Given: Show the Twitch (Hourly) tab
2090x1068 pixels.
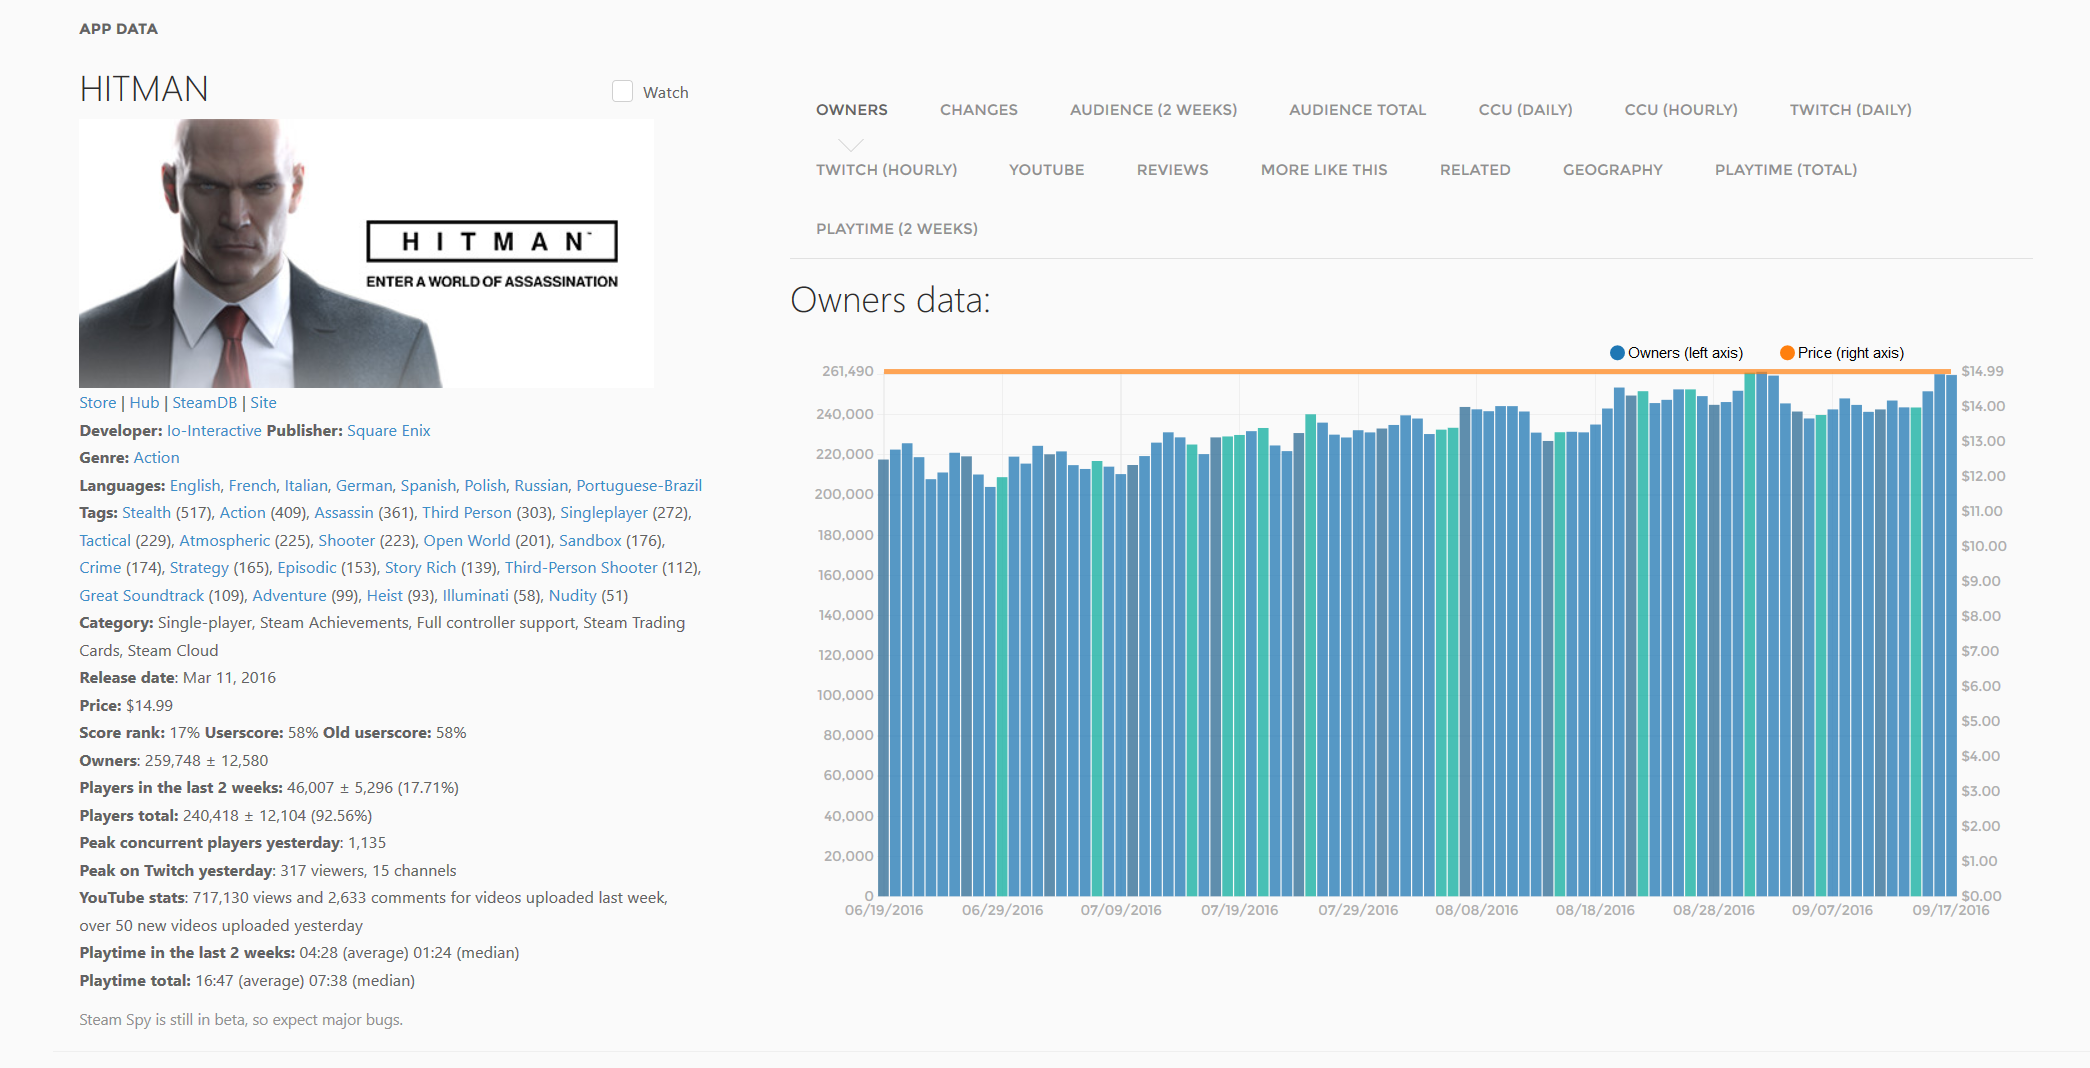Looking at the screenshot, I should pos(886,170).
